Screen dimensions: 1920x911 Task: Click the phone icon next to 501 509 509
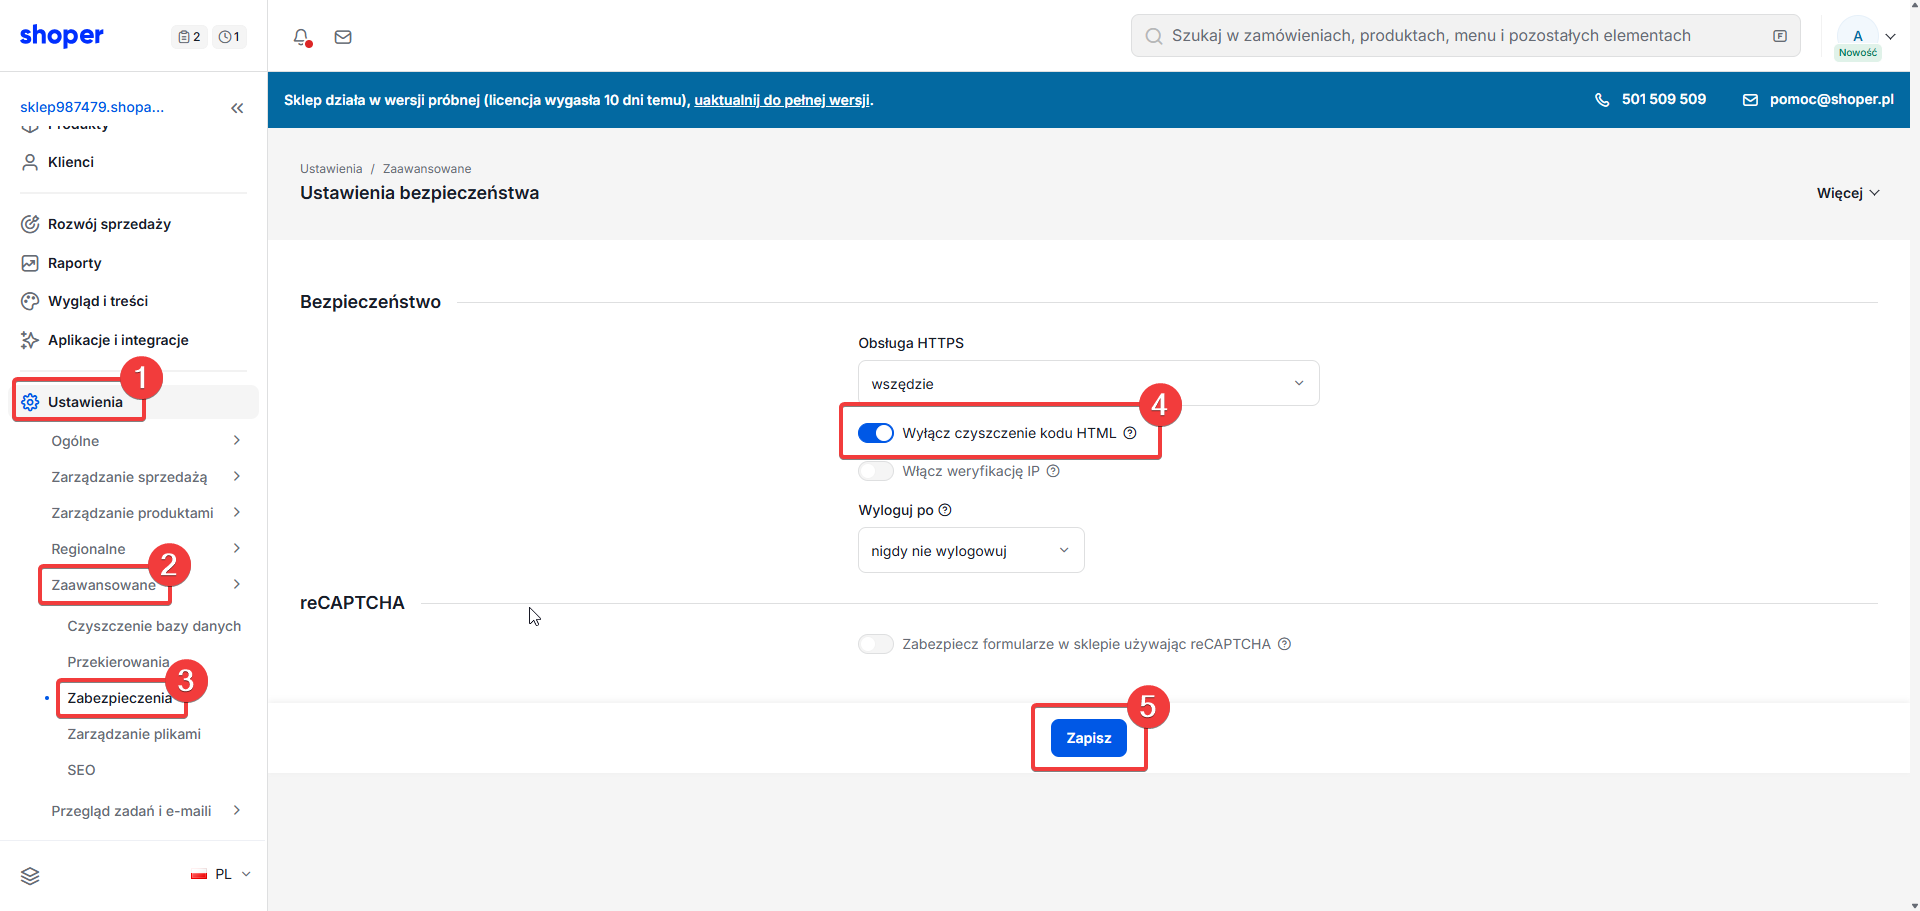(x=1602, y=100)
